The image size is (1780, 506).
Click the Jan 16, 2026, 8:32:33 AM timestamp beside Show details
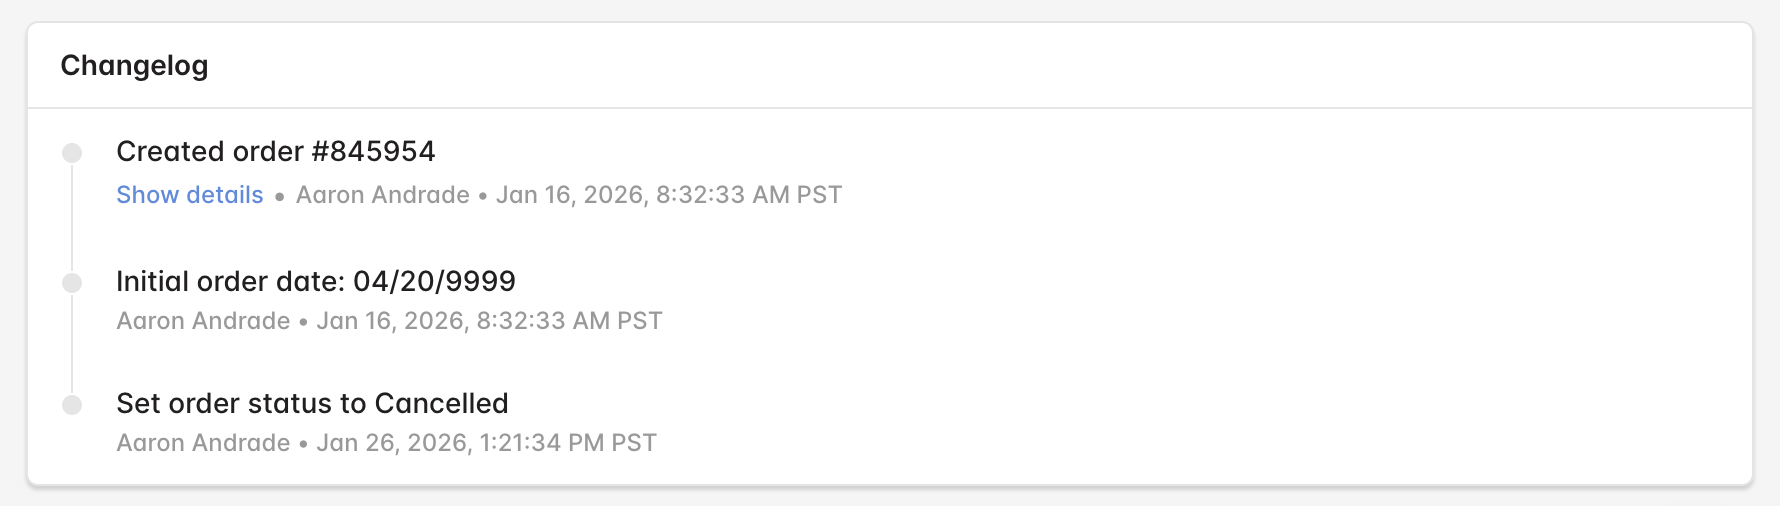point(669,195)
